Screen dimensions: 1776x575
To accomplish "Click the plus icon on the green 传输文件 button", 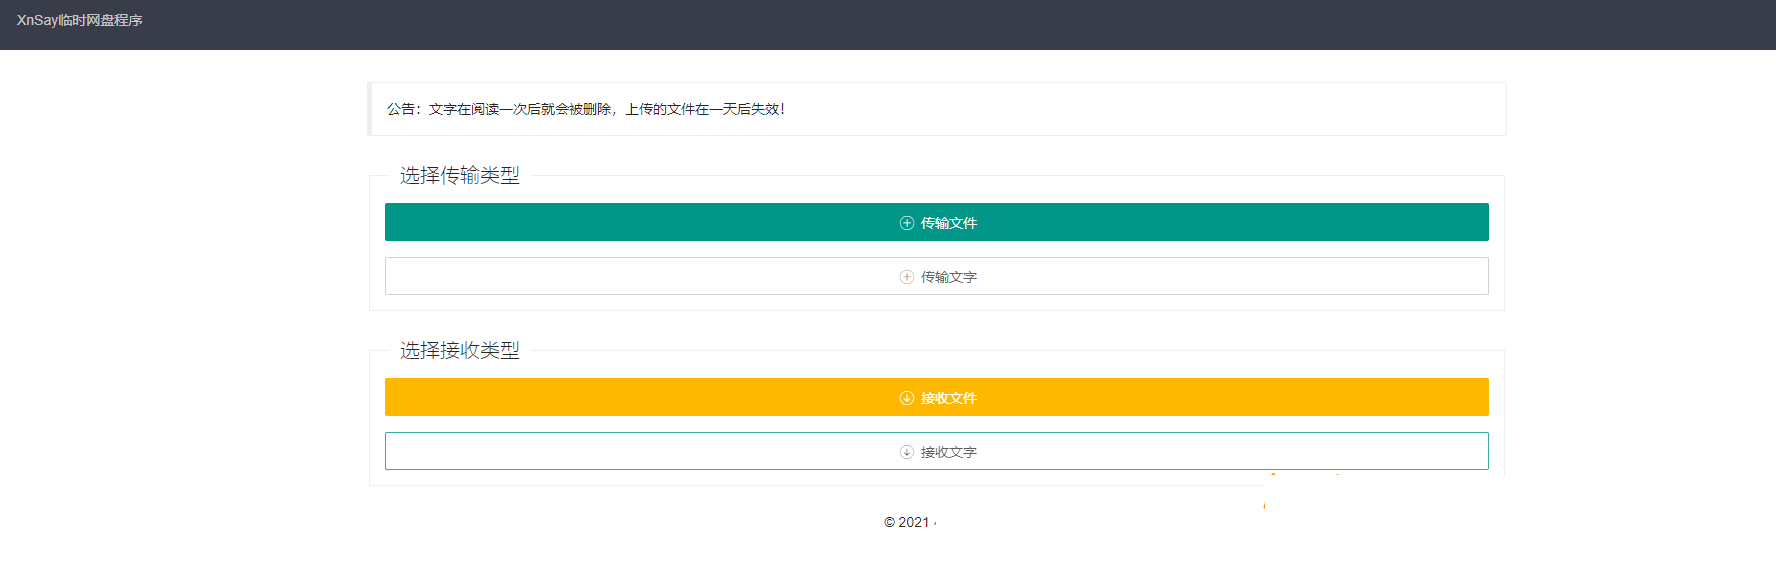I will point(906,223).
